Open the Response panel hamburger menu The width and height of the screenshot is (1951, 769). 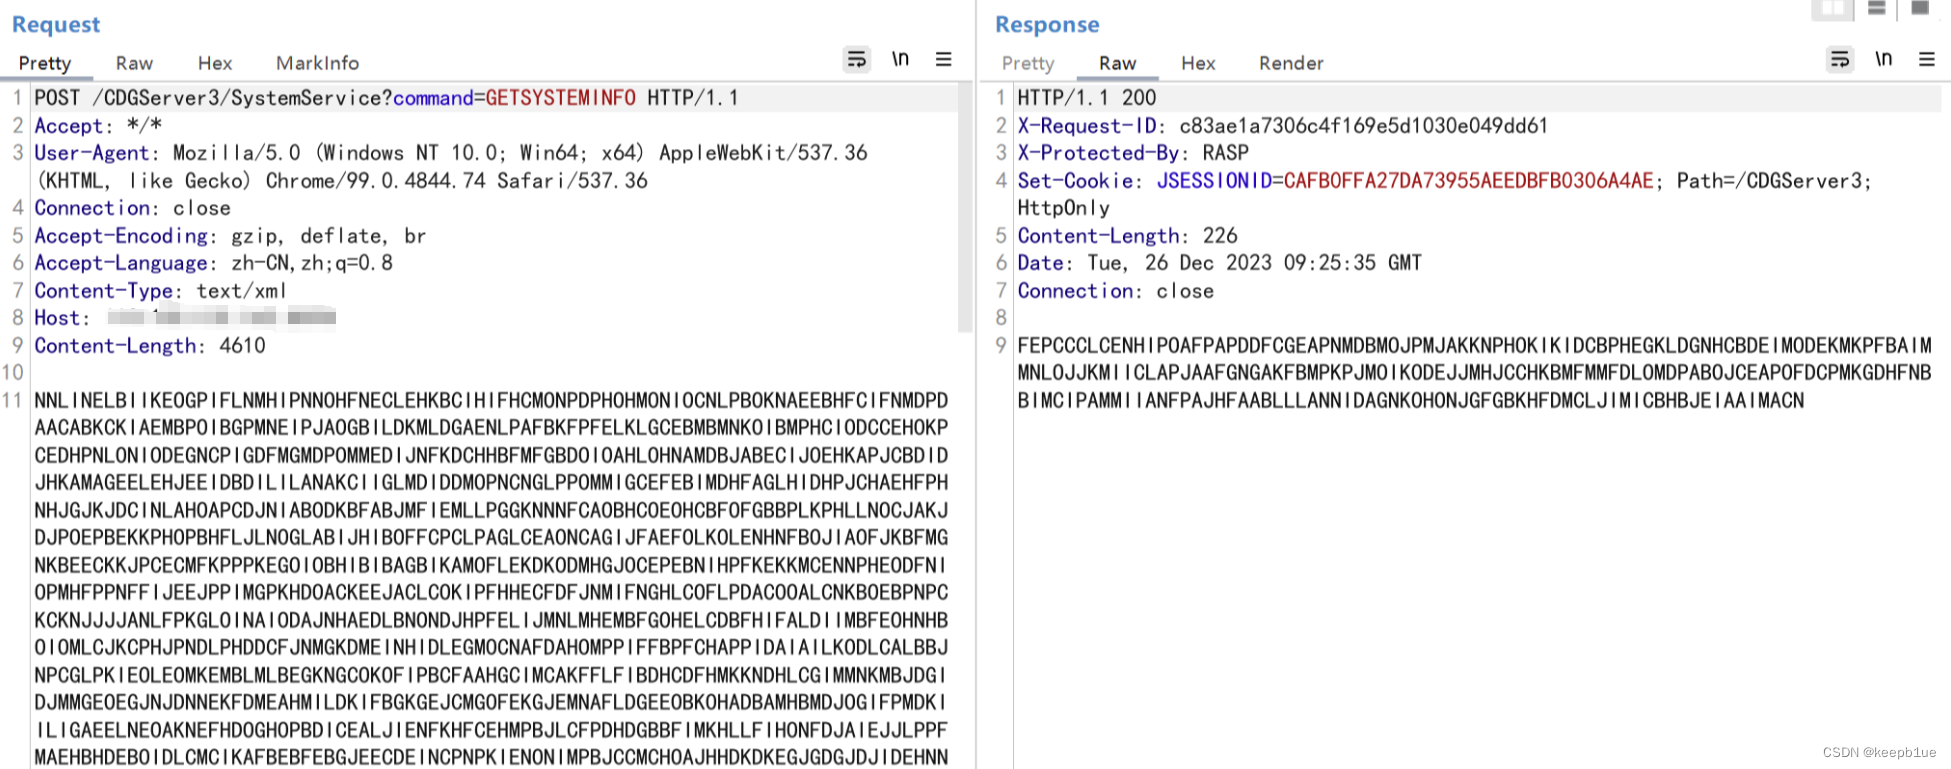1927,59
